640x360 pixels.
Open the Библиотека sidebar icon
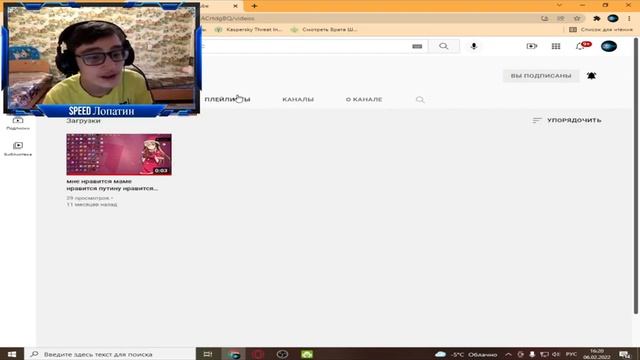[18, 149]
